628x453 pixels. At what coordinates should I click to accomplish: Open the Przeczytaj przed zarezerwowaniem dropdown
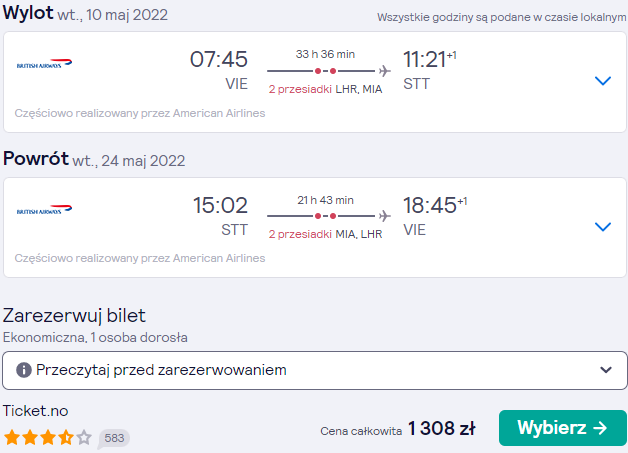(x=315, y=370)
